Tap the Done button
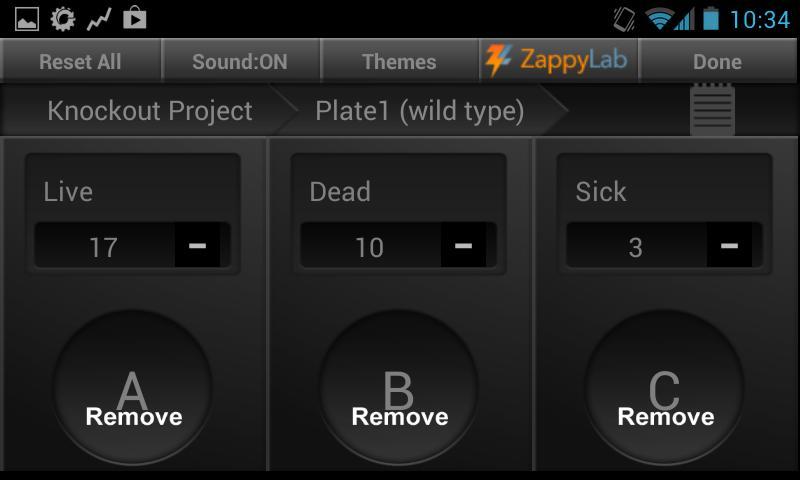 tap(717, 61)
